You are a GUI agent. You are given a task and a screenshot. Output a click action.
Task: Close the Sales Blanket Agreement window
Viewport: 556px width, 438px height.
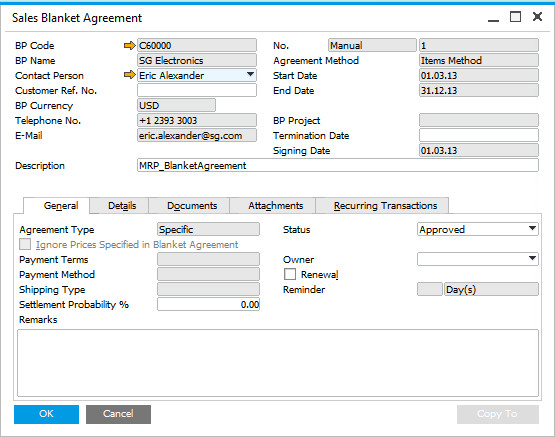pyautogui.click(x=537, y=17)
